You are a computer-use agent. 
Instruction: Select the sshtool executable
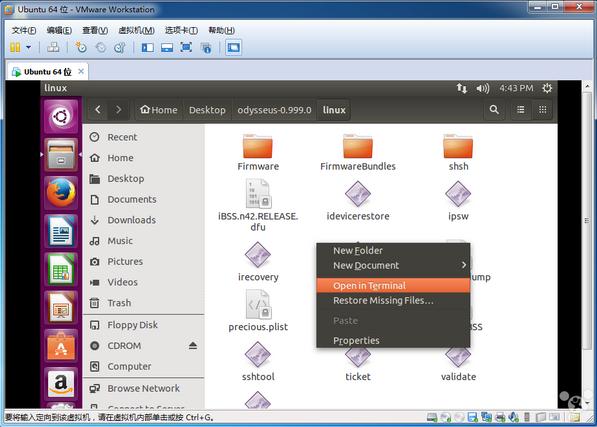(258, 362)
